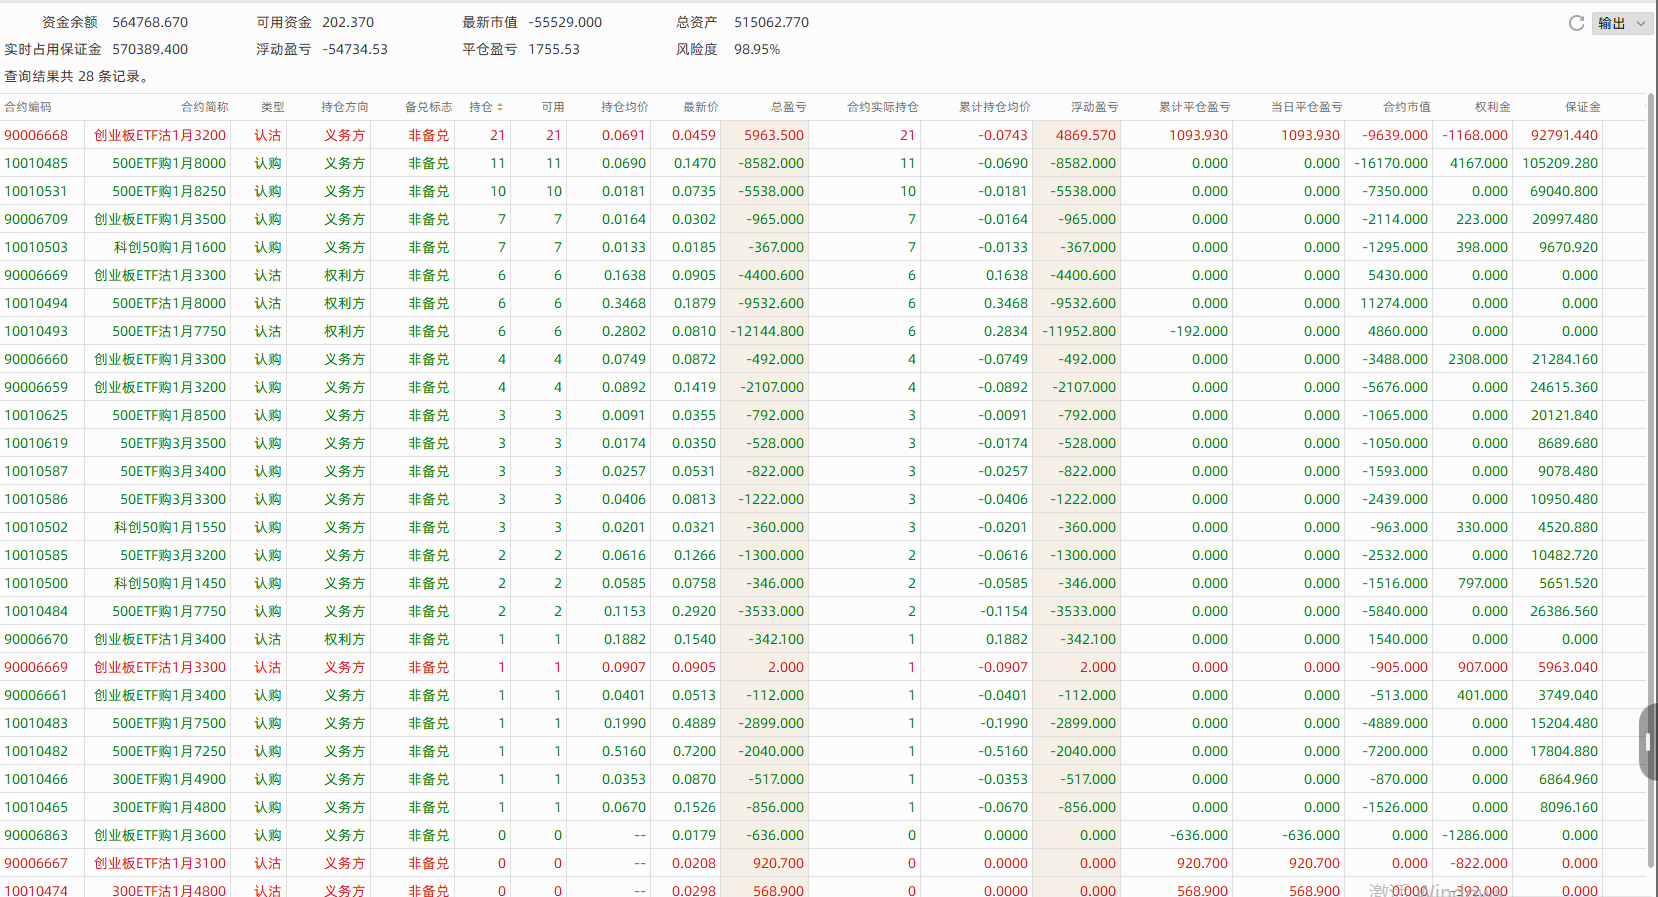Screen dimensions: 1658x897
Task: Select contract 10010485 row
Action: pyautogui.click(x=37, y=163)
